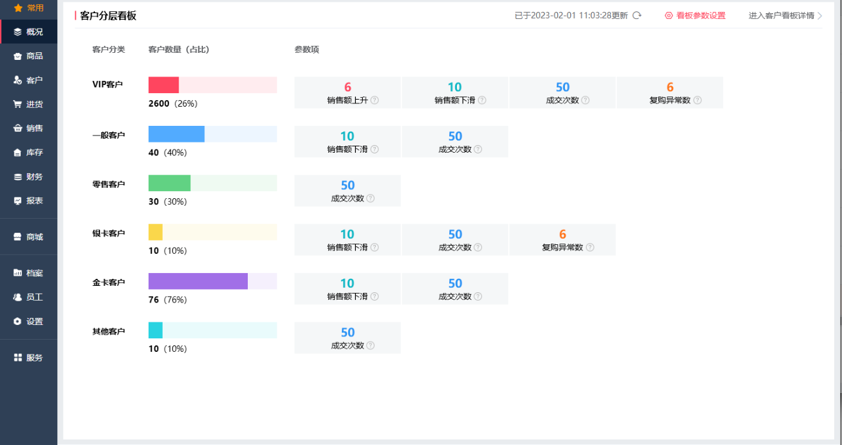Viewport: 842px width, 445px height.
Task: Open the 商品 sidebar section
Action: [x=28, y=56]
